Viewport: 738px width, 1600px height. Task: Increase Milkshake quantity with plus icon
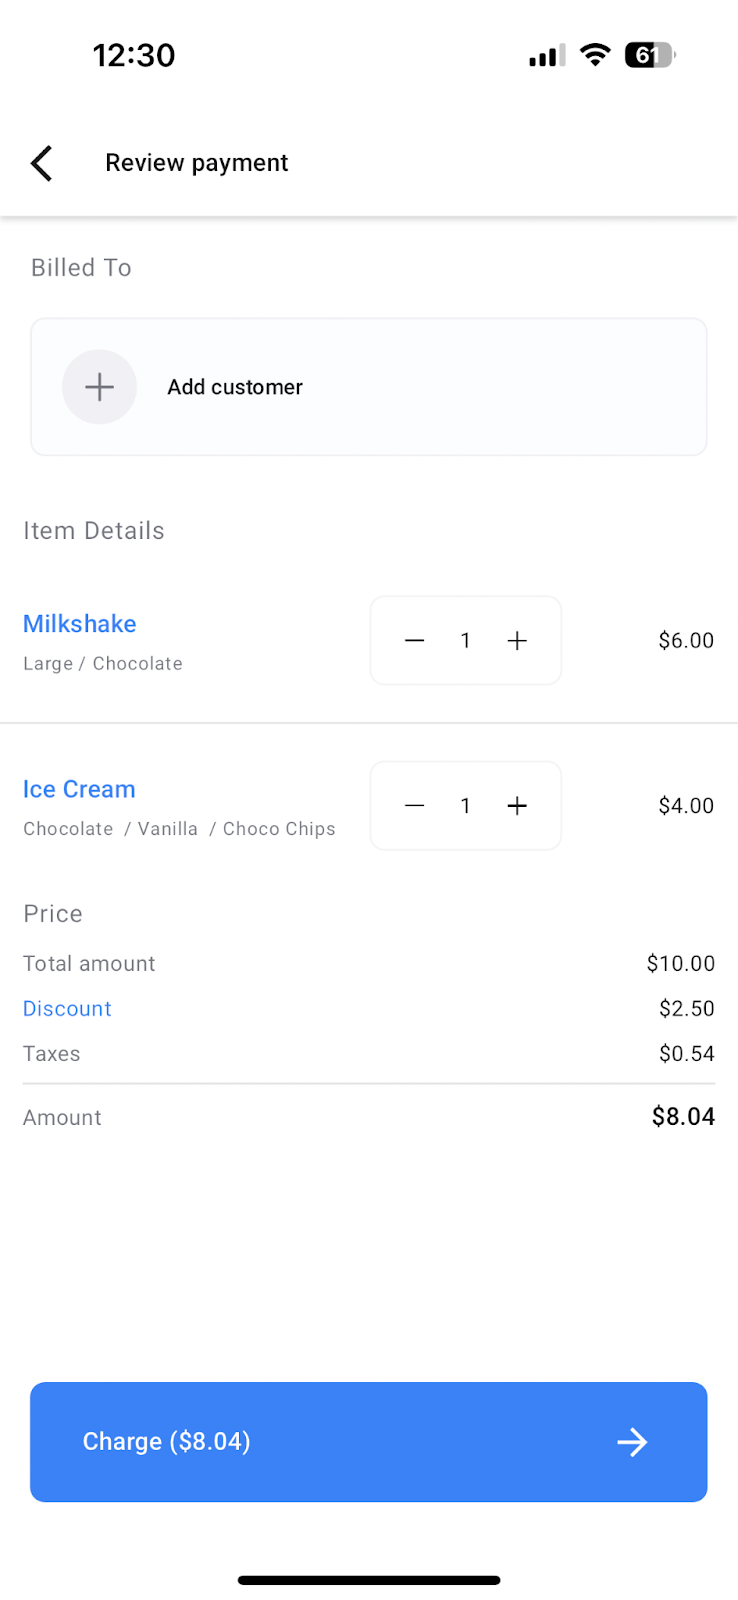point(517,641)
